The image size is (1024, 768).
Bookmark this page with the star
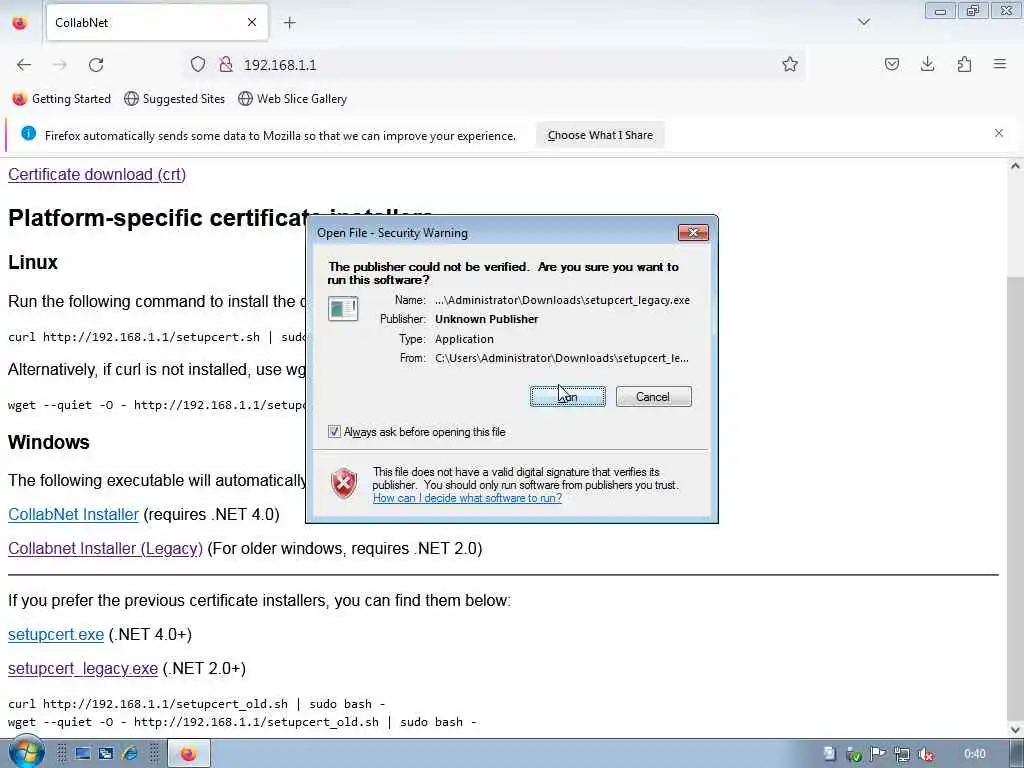point(790,64)
